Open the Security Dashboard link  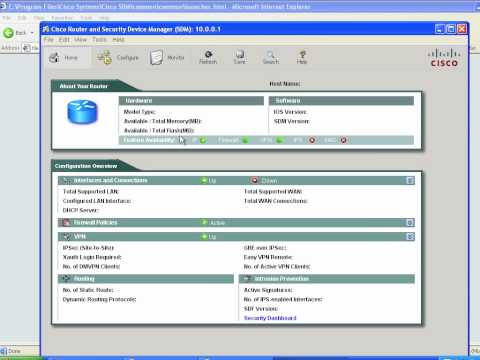click(x=270, y=318)
